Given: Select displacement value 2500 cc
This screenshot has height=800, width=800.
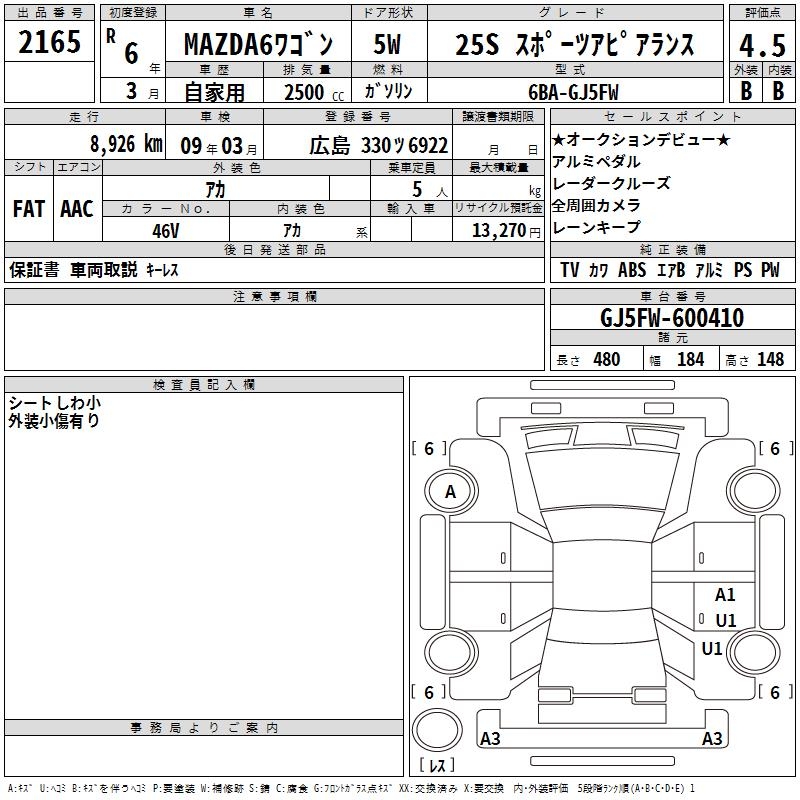Looking at the screenshot, I should coord(314,92).
